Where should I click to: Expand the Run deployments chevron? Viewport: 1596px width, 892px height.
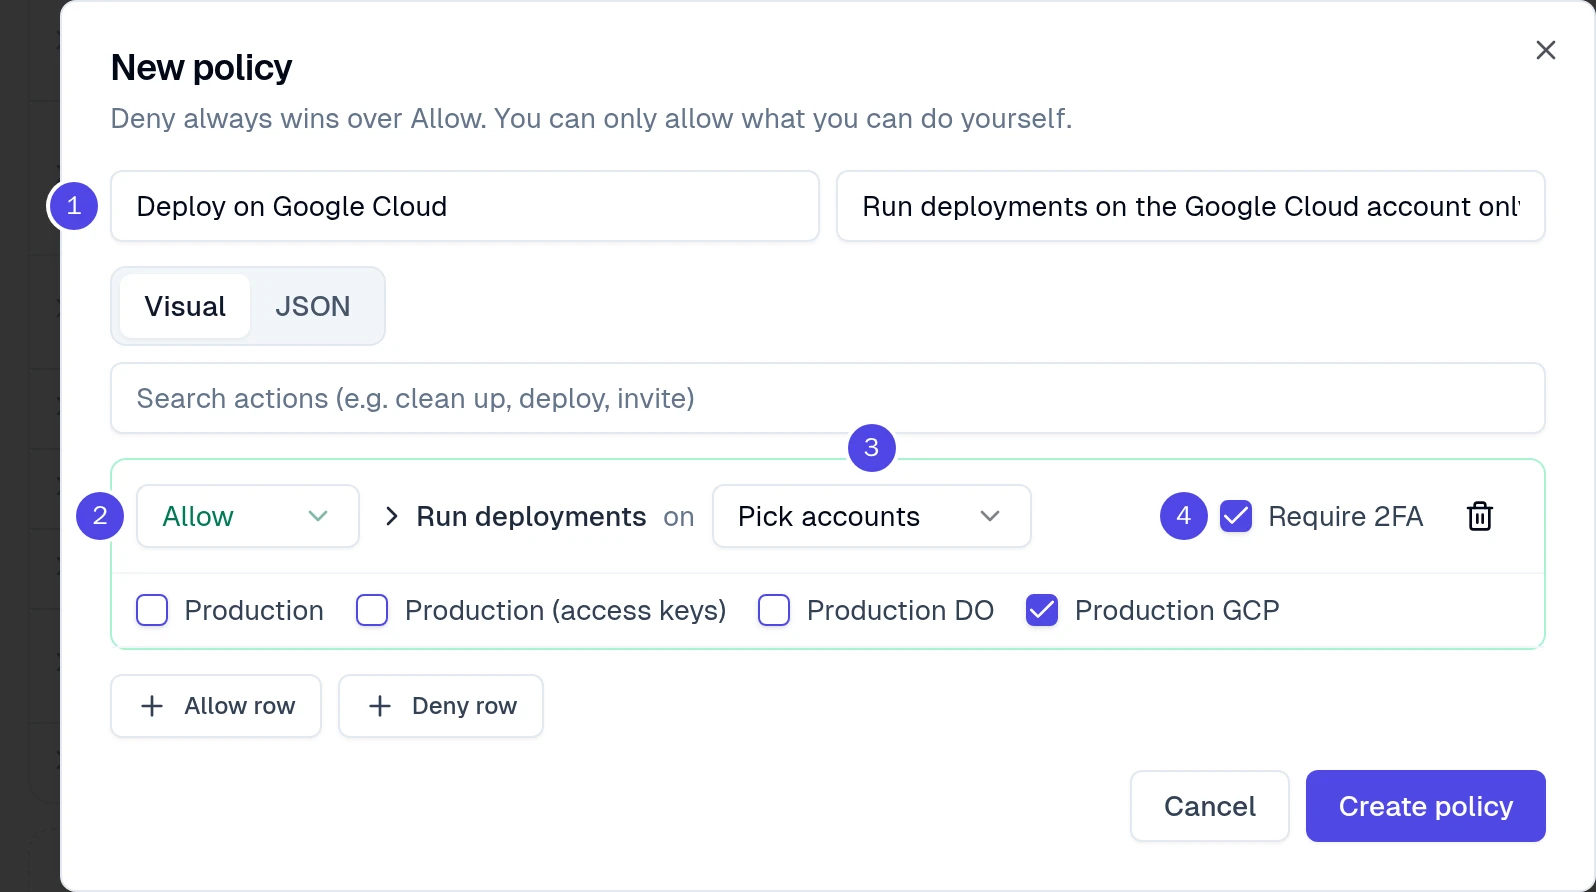pyautogui.click(x=392, y=516)
